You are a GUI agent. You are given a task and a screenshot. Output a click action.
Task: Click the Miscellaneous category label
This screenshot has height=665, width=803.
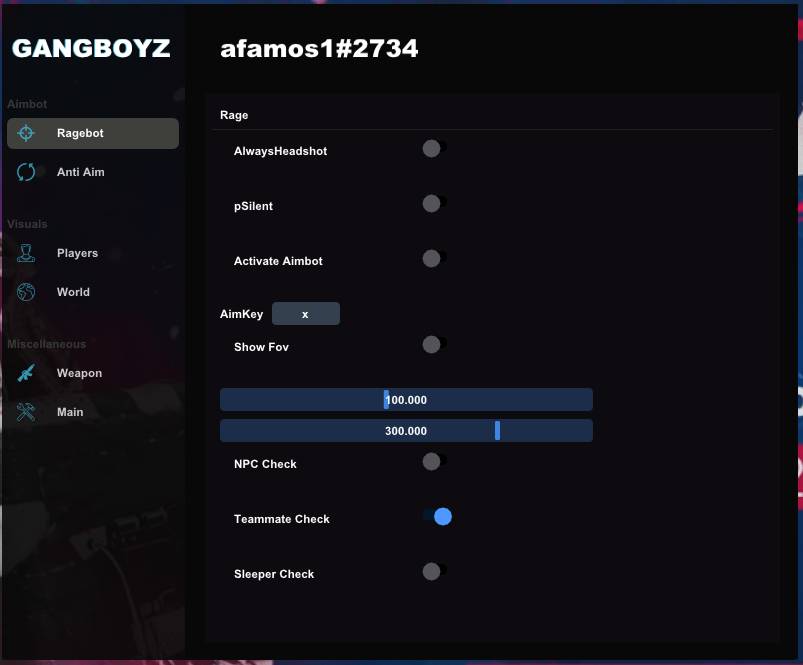pyautogui.click(x=47, y=344)
